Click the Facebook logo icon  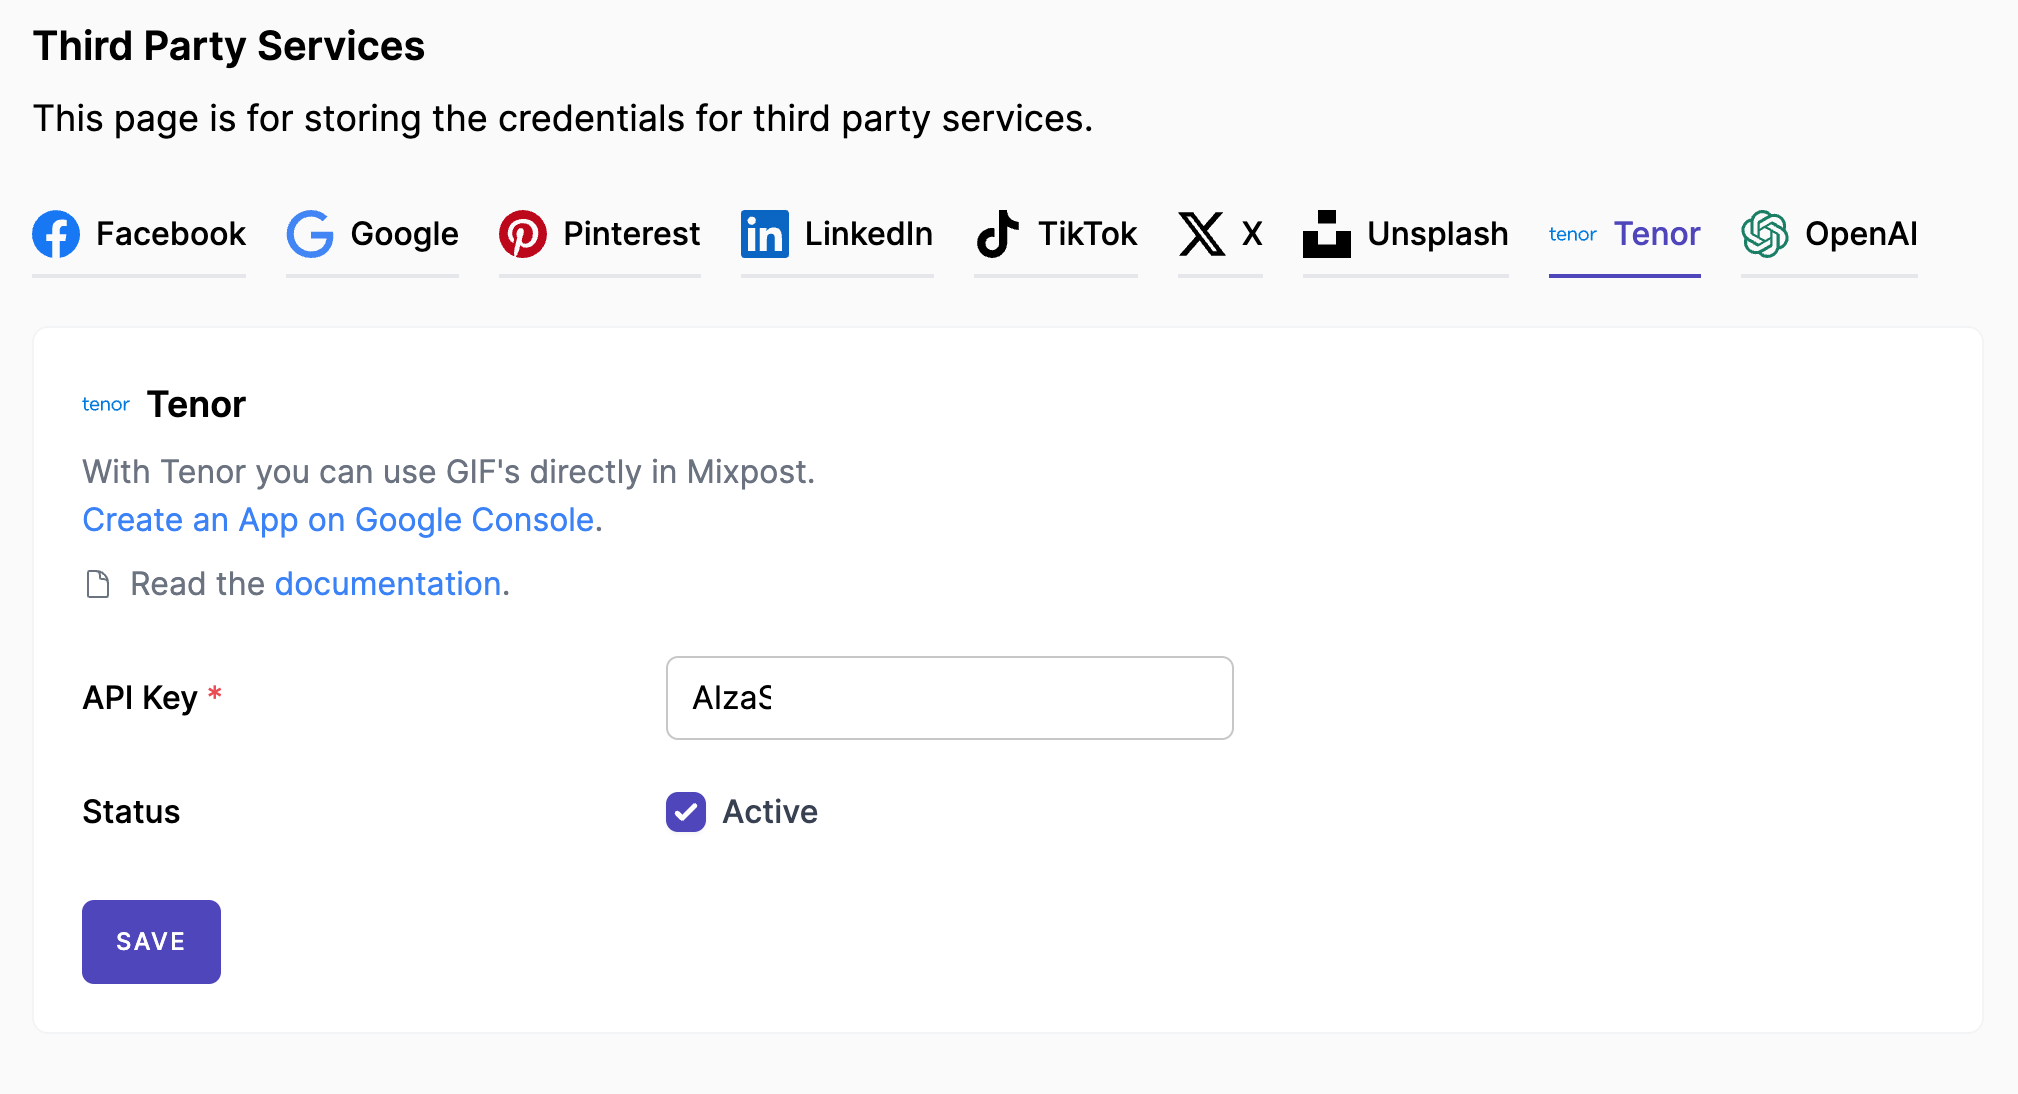tap(56, 234)
